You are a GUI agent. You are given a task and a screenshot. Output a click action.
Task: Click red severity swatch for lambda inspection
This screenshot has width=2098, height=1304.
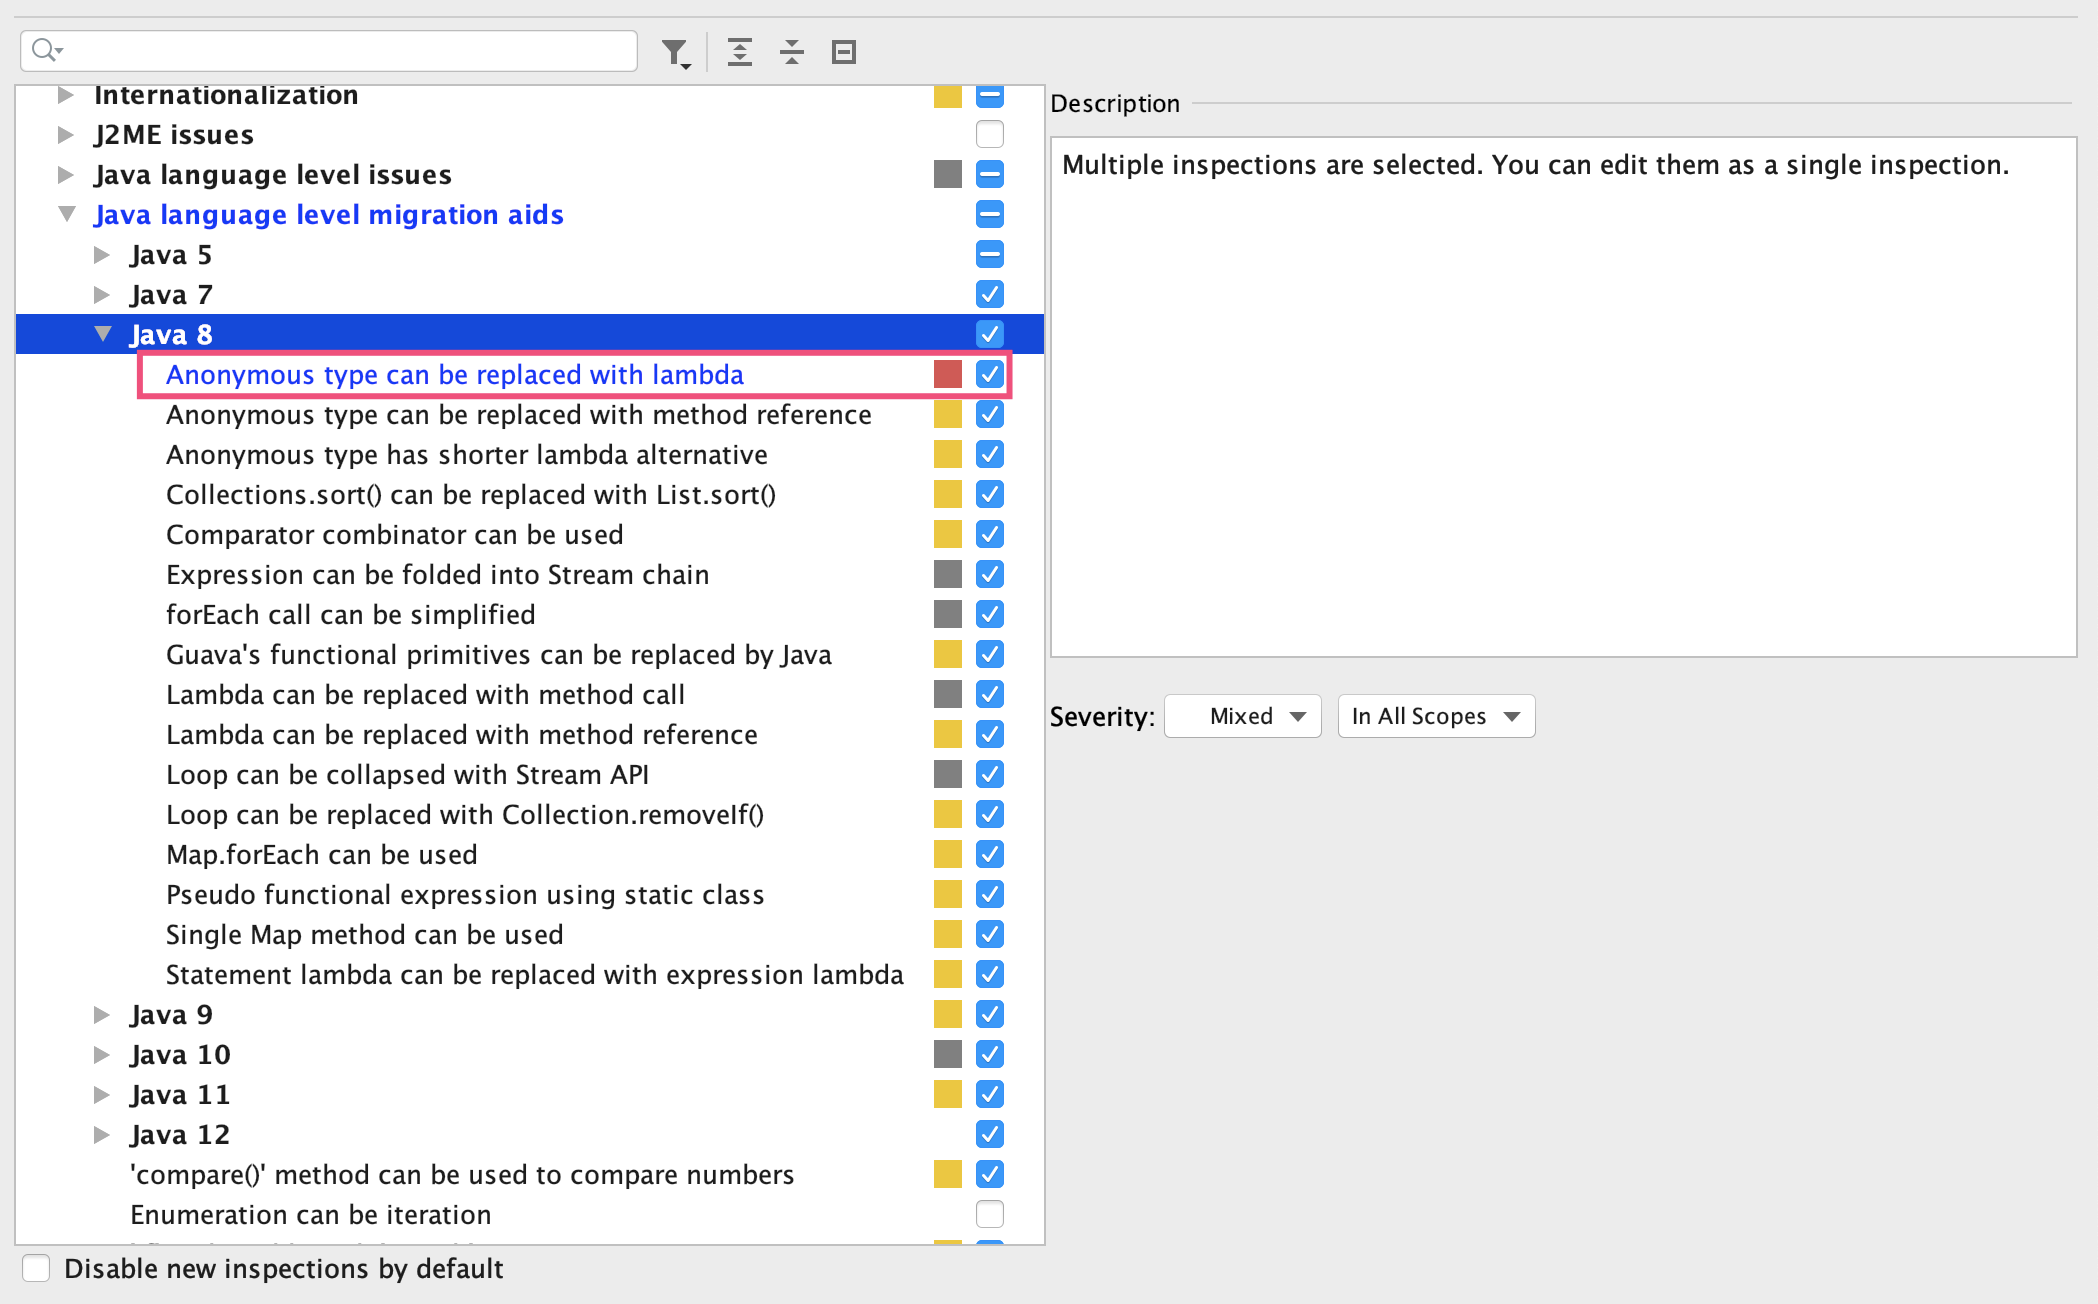[947, 374]
